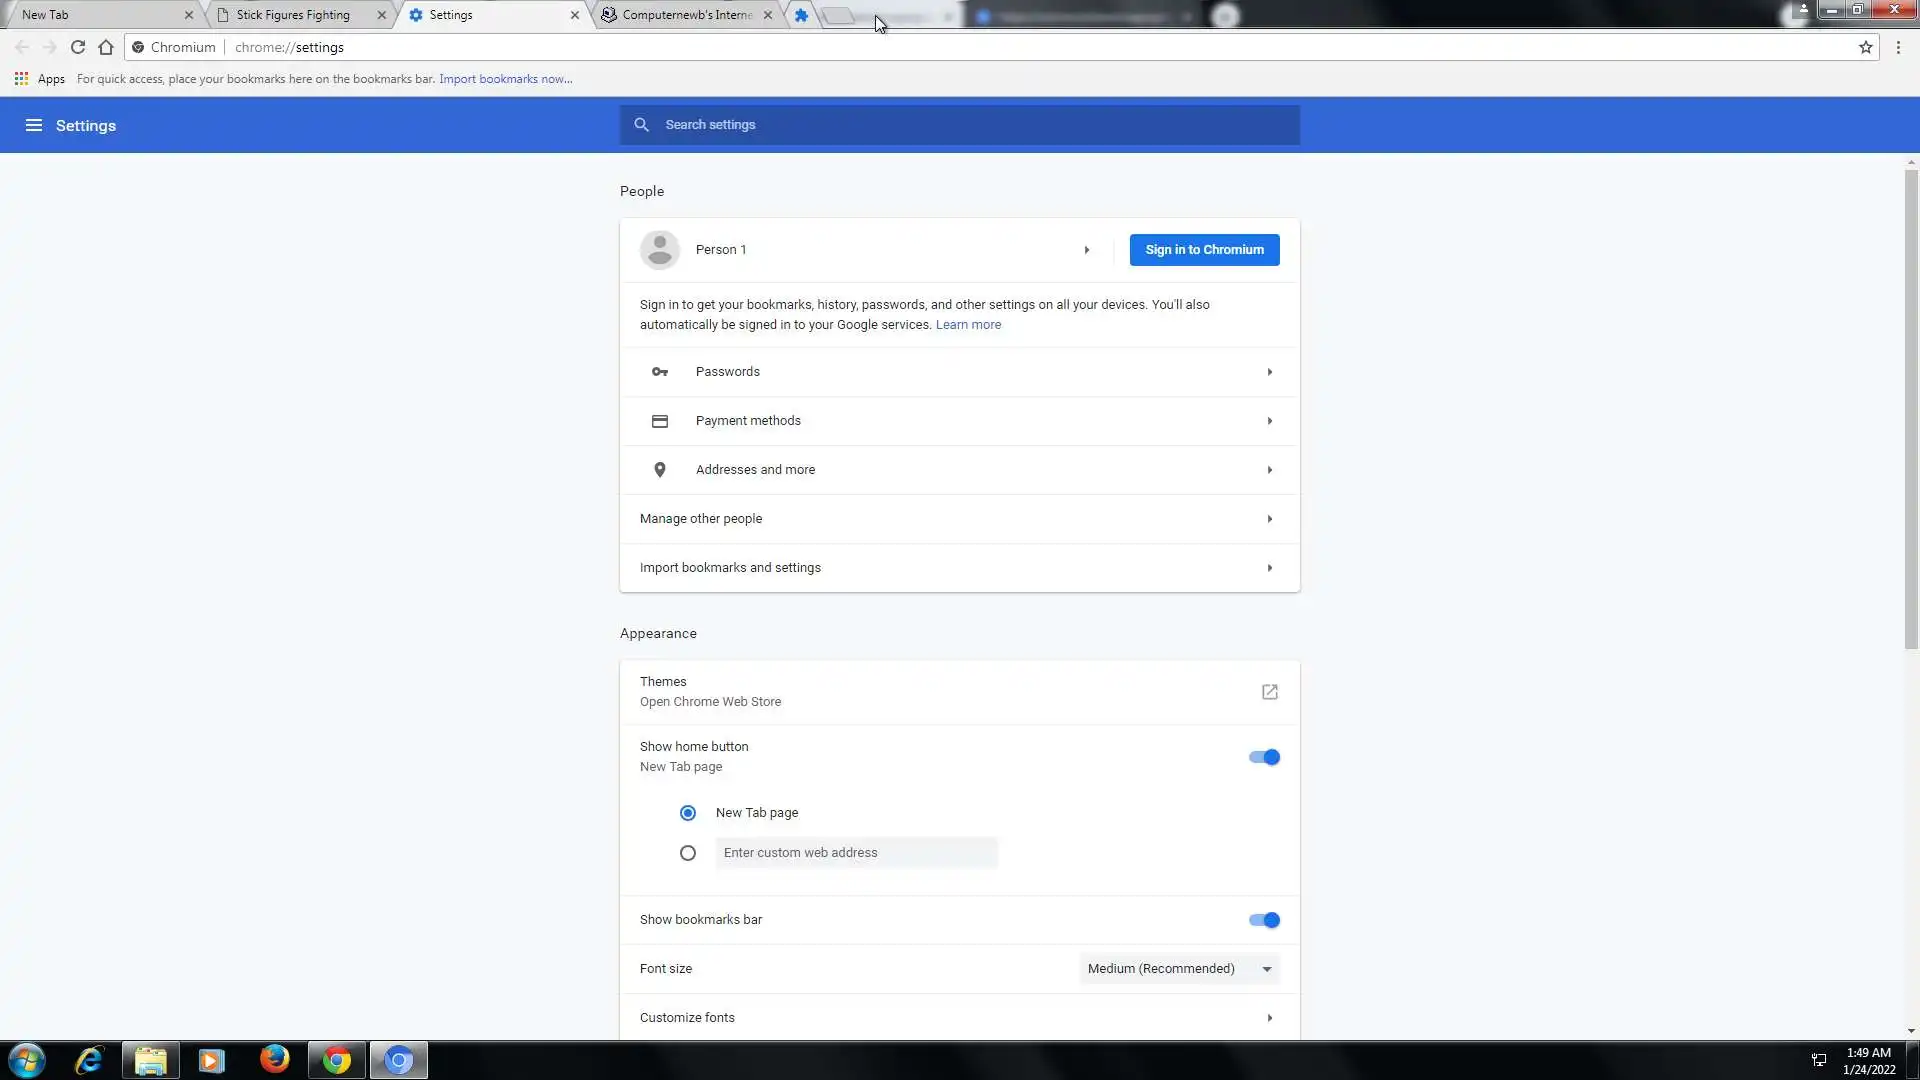Click Sign in to Chromium button
1920x1080 pixels.
(1204, 250)
